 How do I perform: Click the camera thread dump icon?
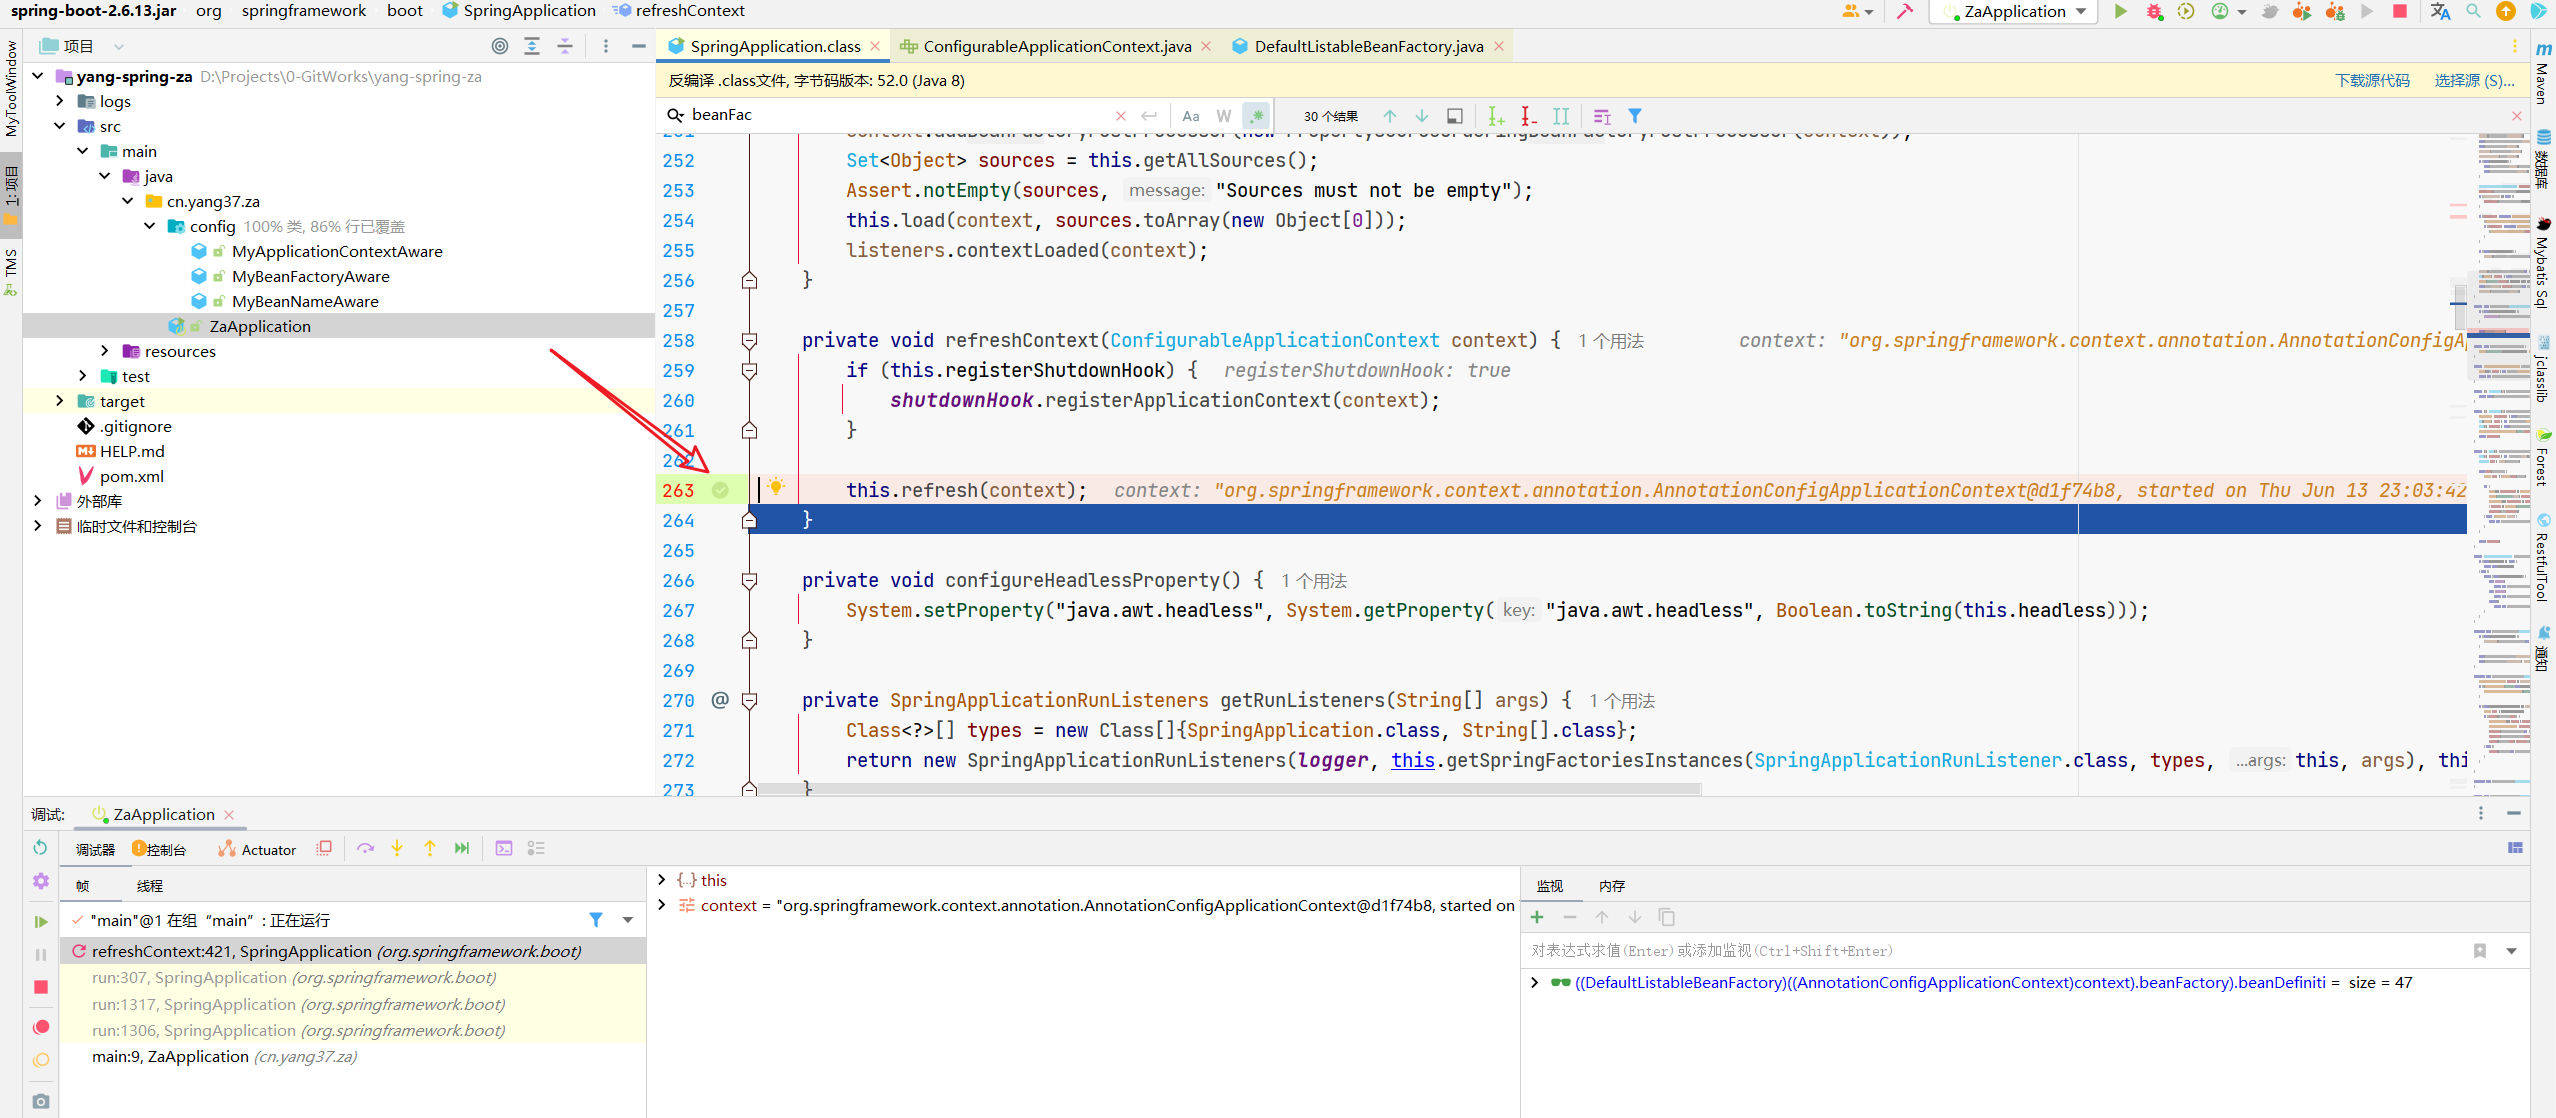(40, 1101)
